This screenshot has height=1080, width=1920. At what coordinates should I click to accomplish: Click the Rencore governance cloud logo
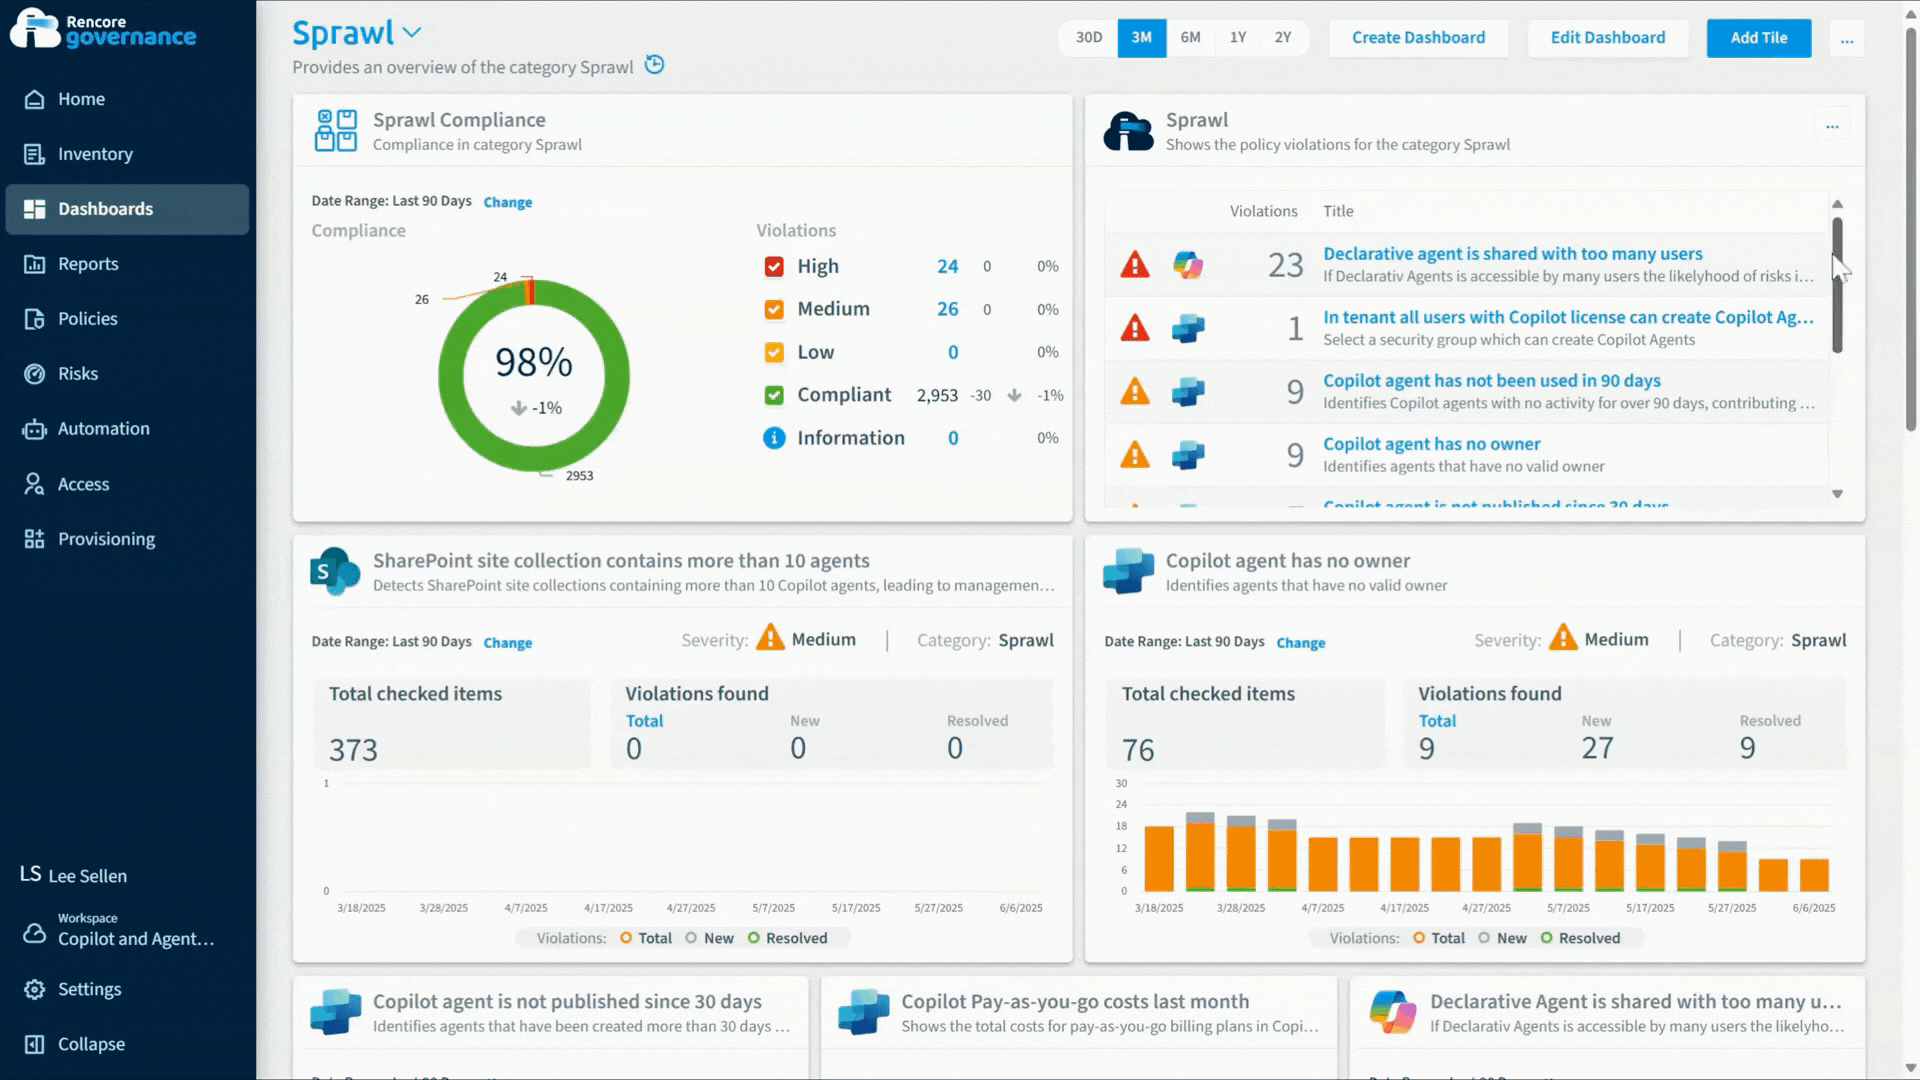[x=35, y=28]
